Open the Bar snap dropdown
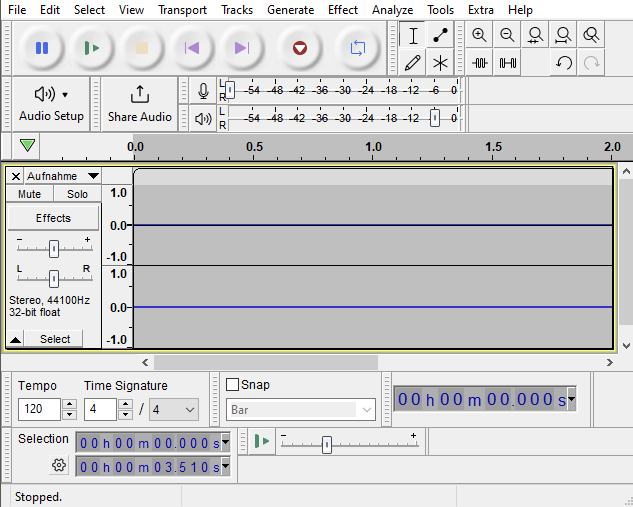This screenshot has width=633, height=507. pyautogui.click(x=301, y=410)
